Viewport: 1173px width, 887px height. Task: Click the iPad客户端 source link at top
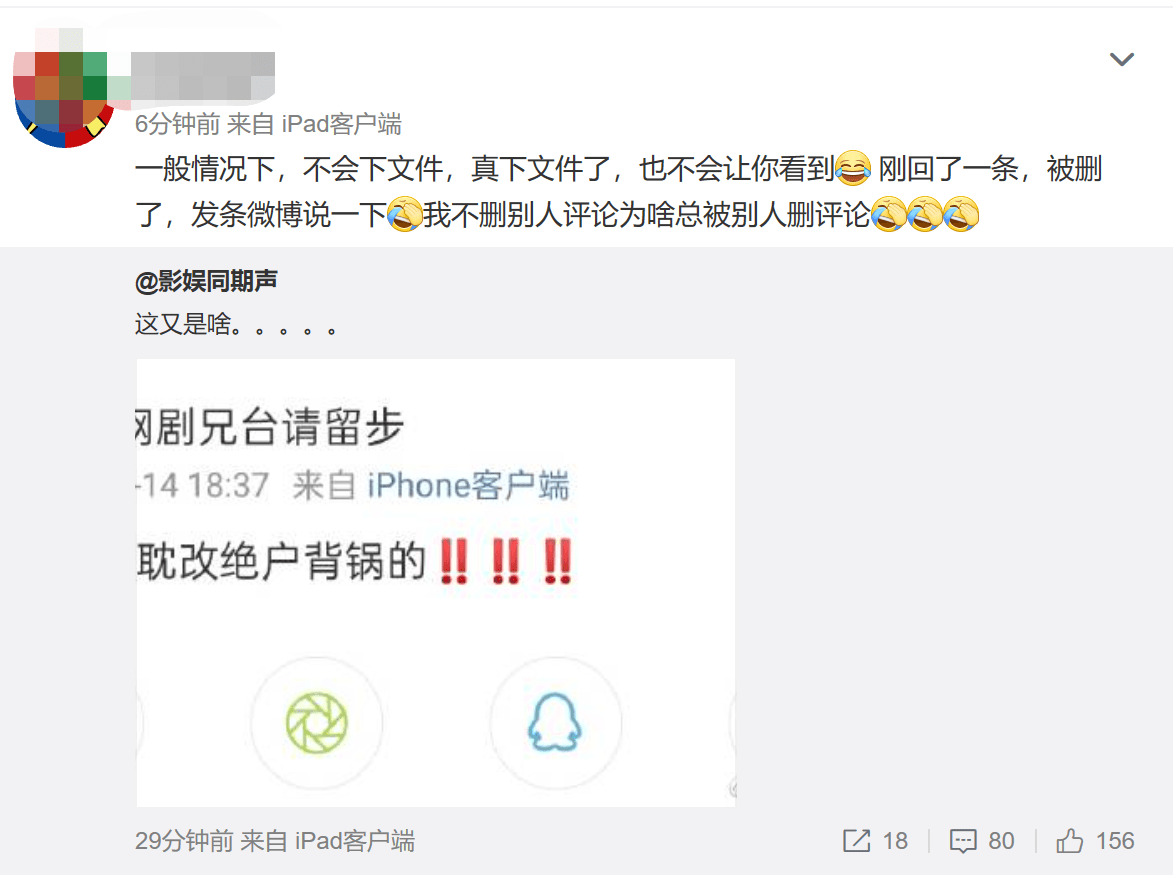342,124
